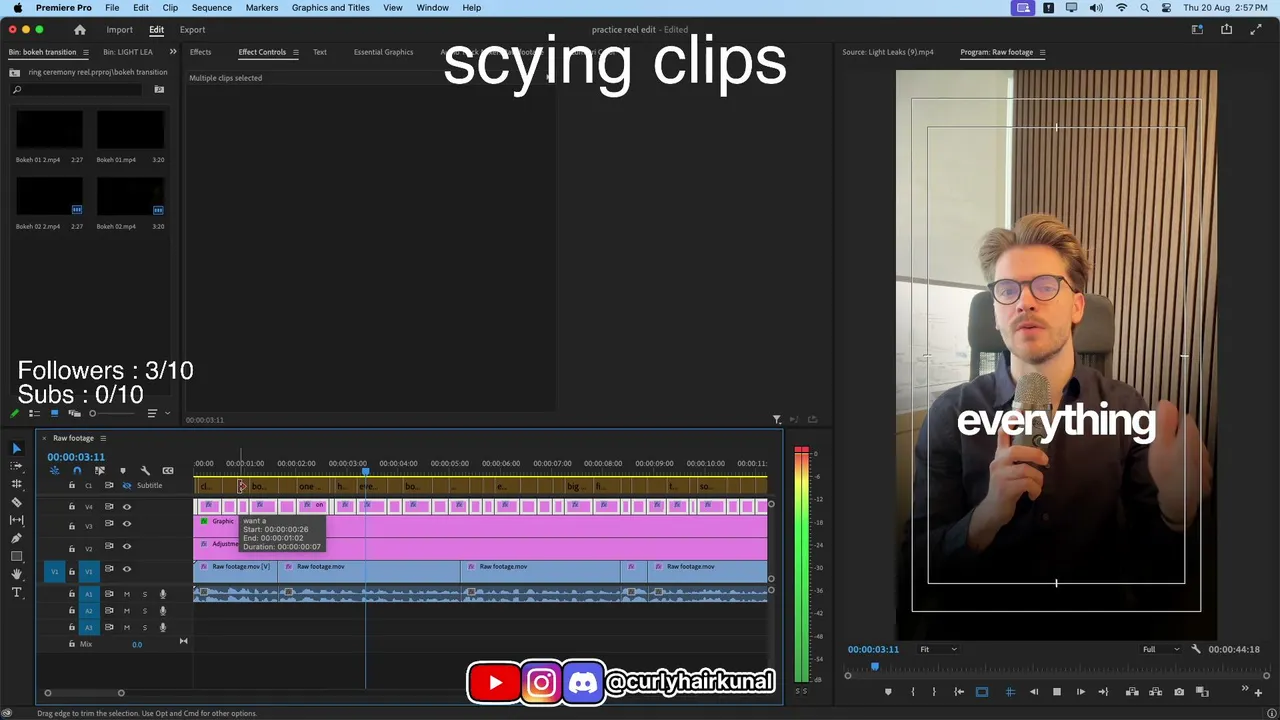Toggle visibility eye for V2 track
Image resolution: width=1280 pixels, height=720 pixels.
[x=127, y=547]
